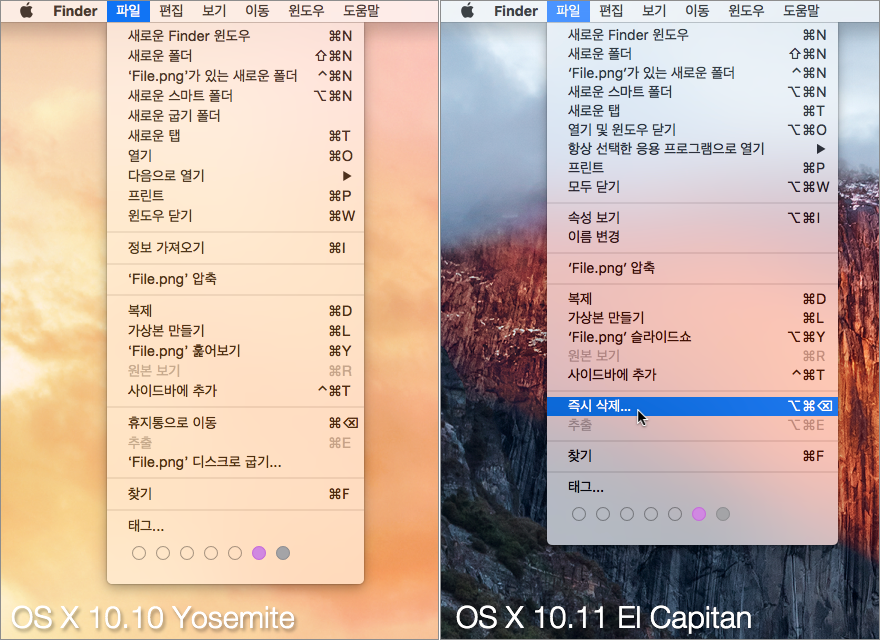Open Apple menu in El Capitan screenshot
880x640 pixels.
coord(467,11)
